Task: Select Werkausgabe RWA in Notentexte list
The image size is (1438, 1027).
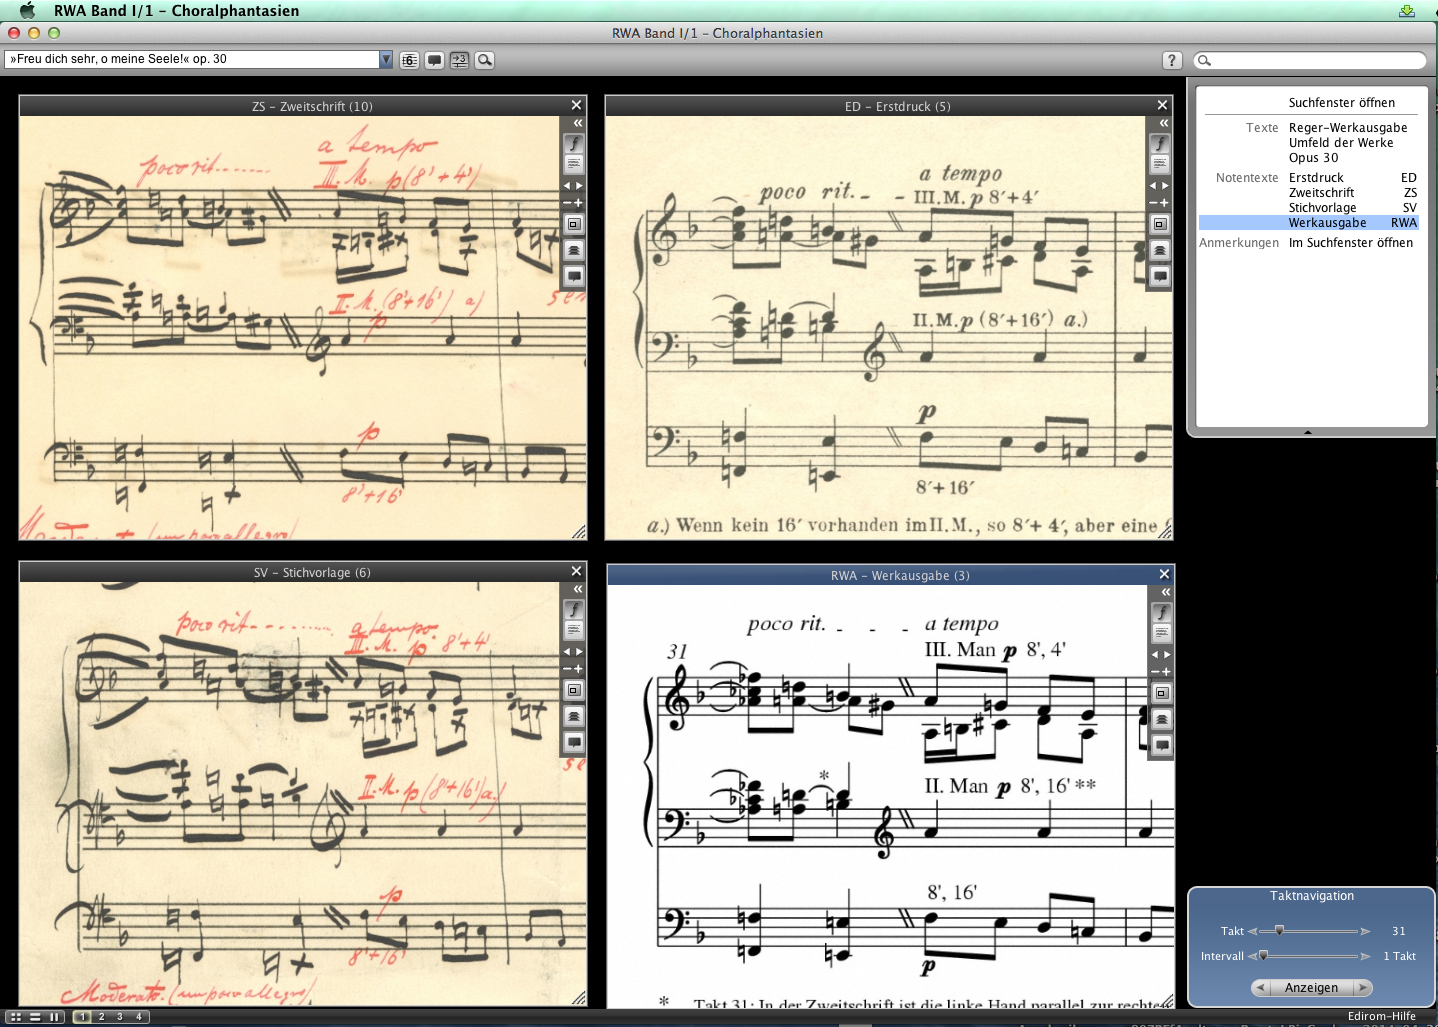Action: click(x=1327, y=223)
